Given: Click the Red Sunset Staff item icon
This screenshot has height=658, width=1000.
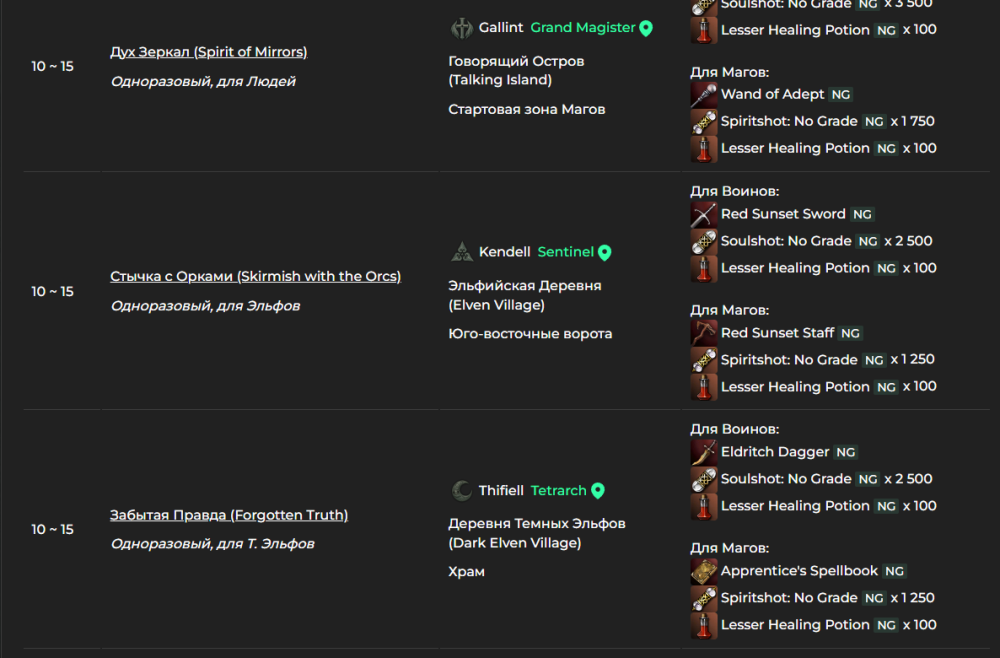Looking at the screenshot, I should click(x=704, y=333).
